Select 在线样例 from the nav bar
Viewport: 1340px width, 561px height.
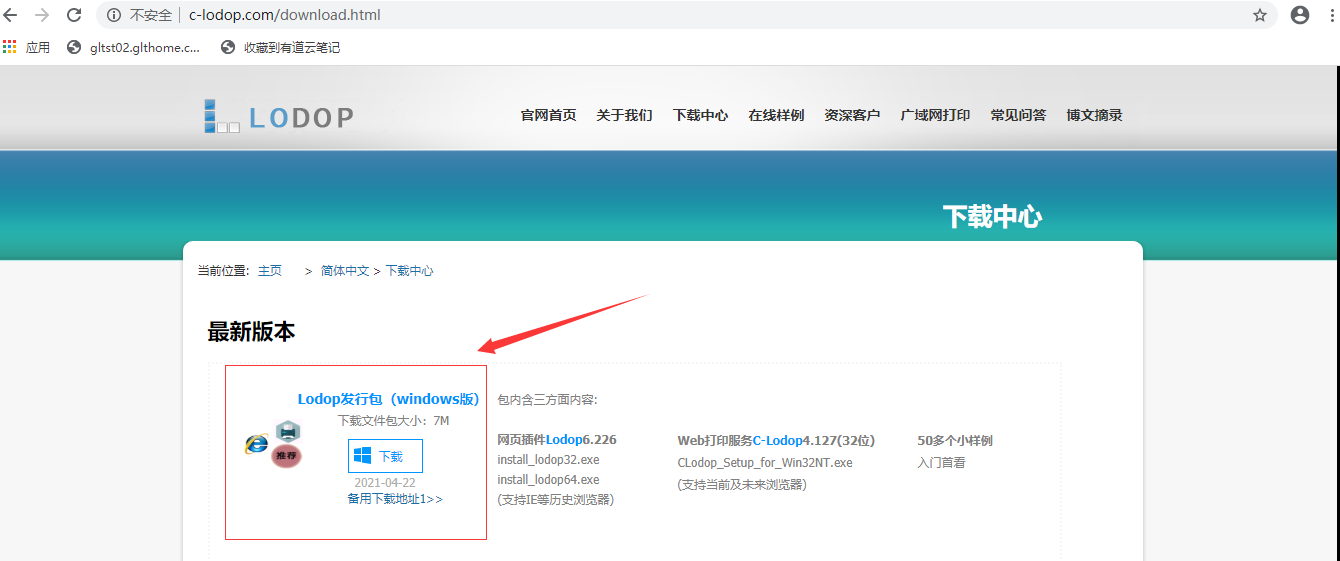[x=776, y=115]
